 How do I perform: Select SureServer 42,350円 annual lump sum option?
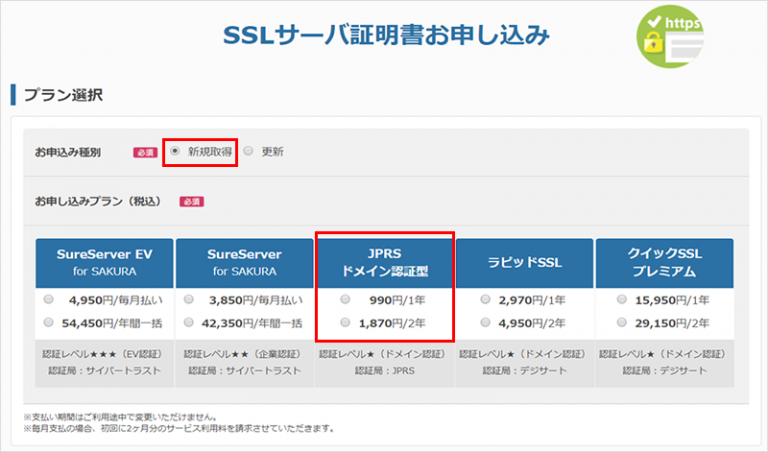tap(189, 322)
